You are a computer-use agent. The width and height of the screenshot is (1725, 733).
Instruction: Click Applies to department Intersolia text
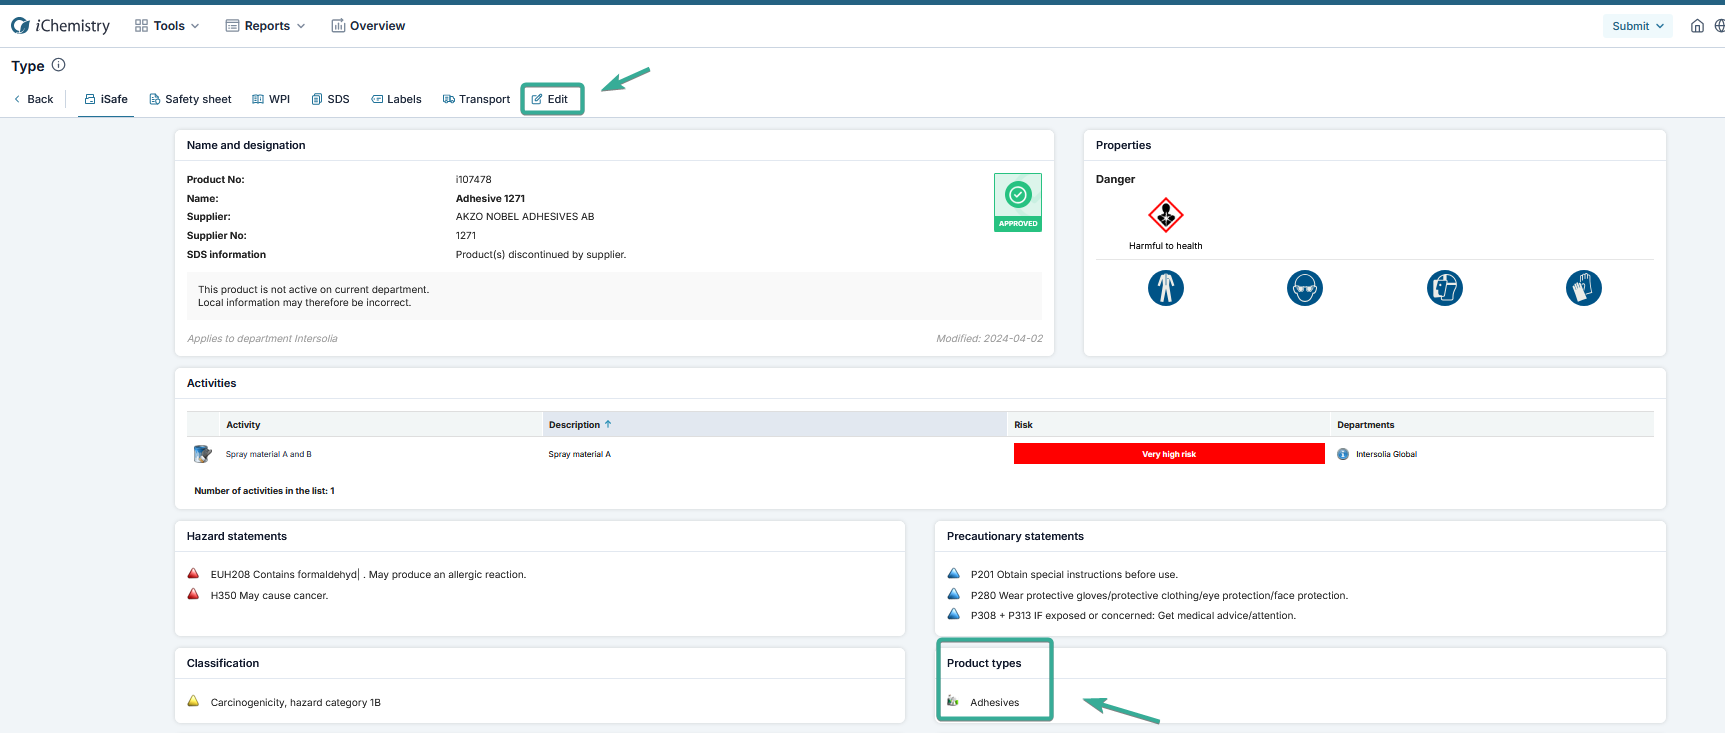click(262, 339)
